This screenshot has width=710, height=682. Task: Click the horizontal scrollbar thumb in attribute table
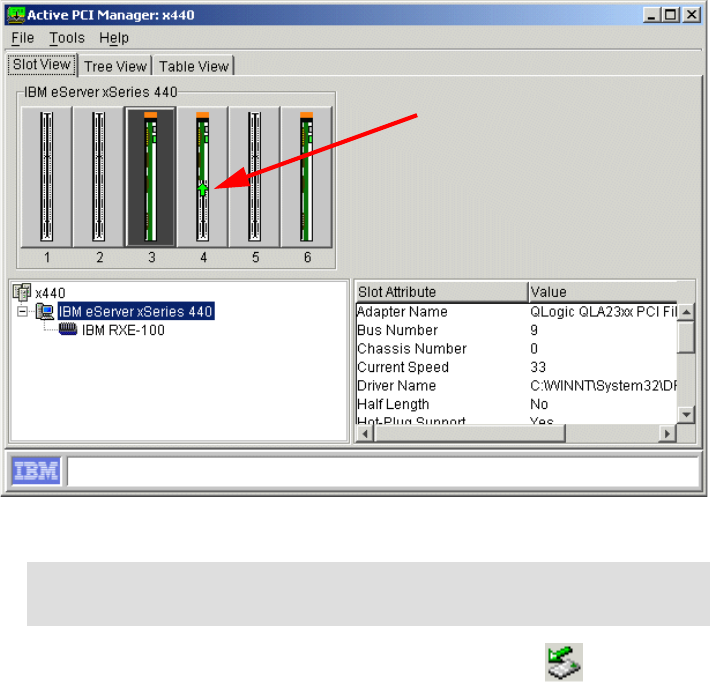point(470,434)
